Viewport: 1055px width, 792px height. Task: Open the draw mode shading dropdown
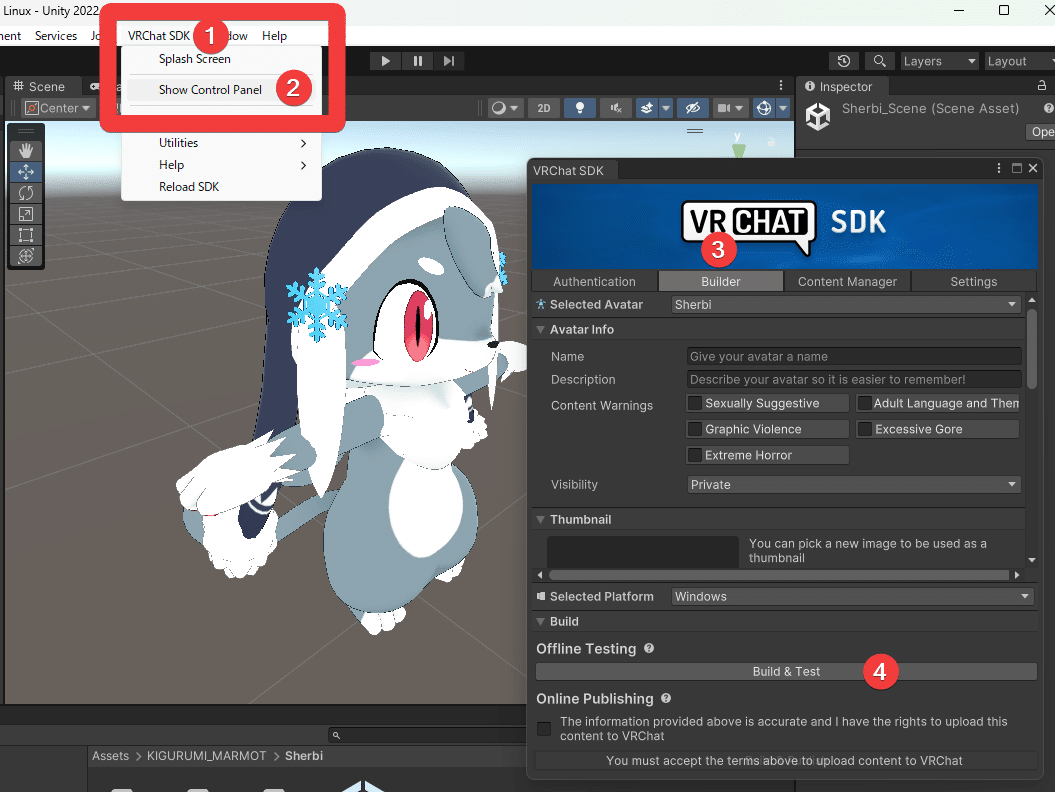(x=505, y=108)
